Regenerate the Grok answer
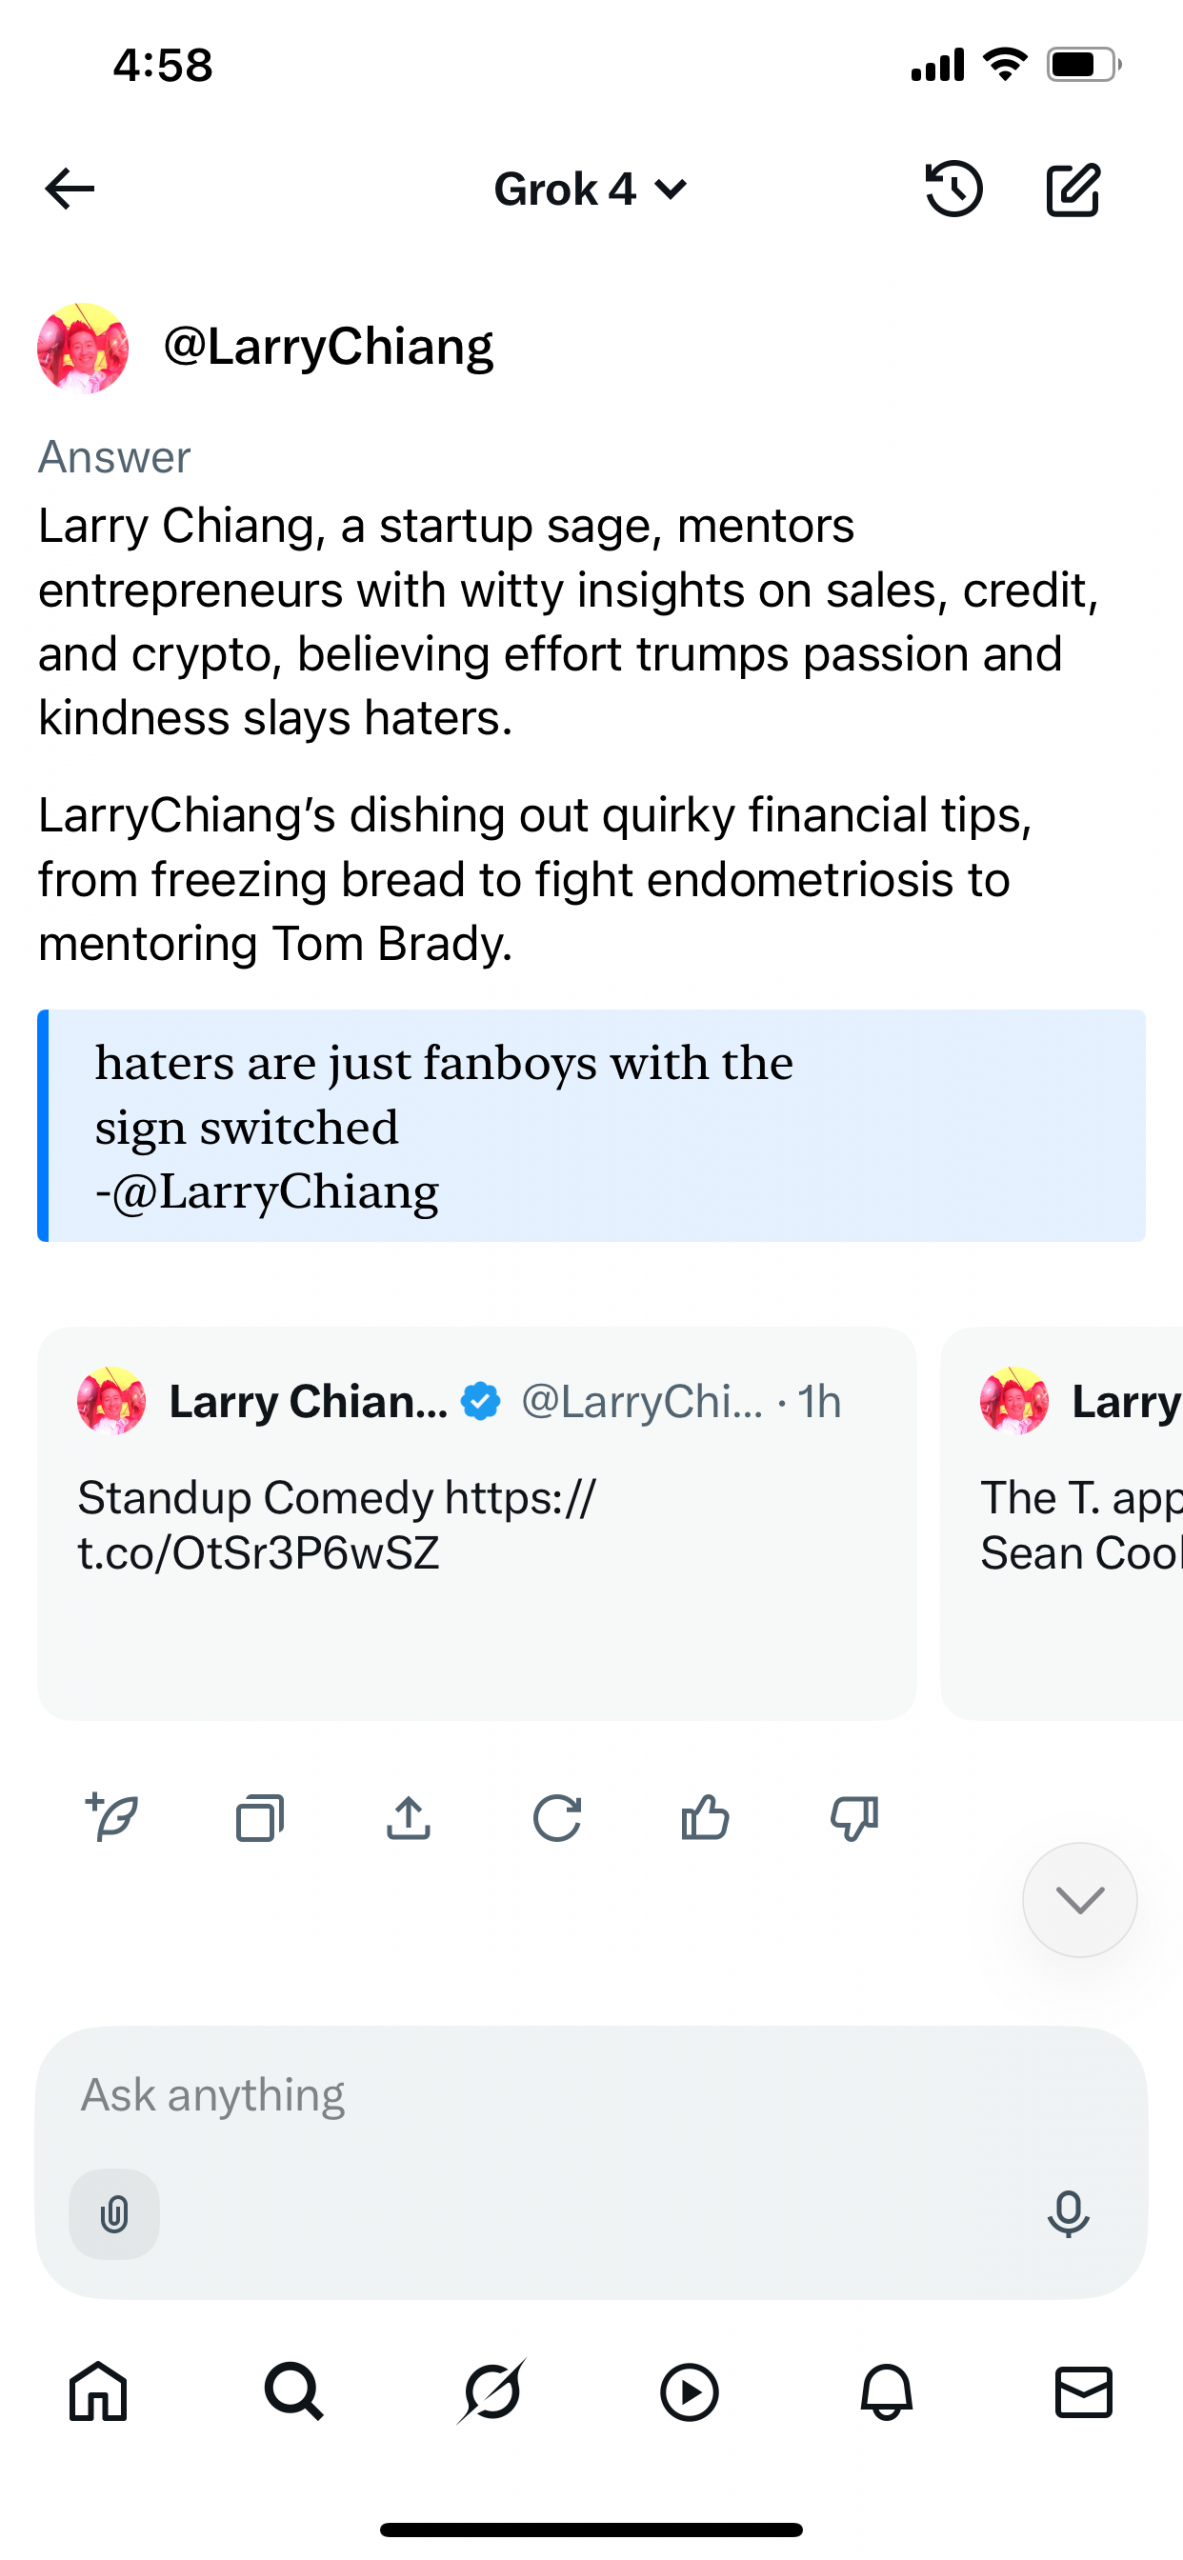 [556, 1817]
